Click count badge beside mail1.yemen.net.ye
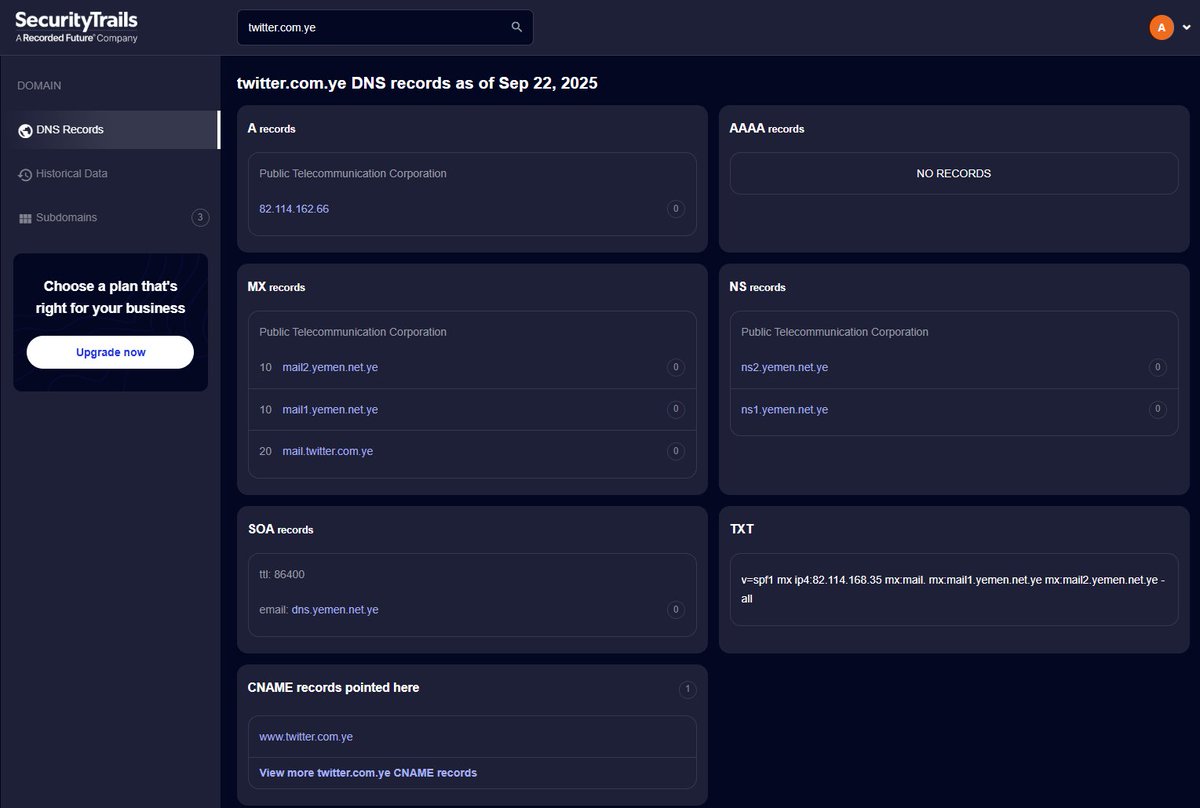 (x=676, y=409)
